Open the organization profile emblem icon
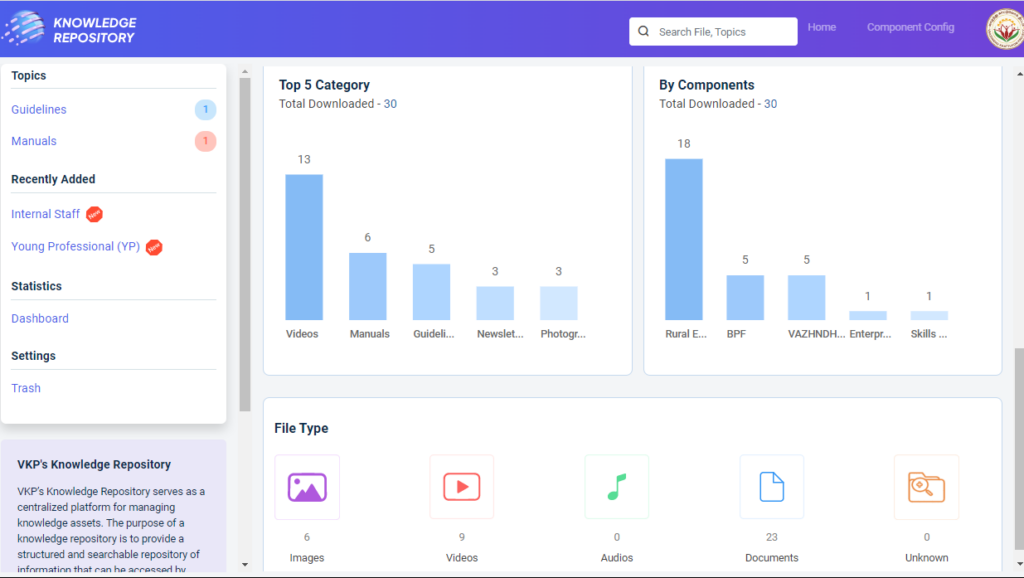Image resolution: width=1024 pixels, height=578 pixels. tap(1003, 29)
